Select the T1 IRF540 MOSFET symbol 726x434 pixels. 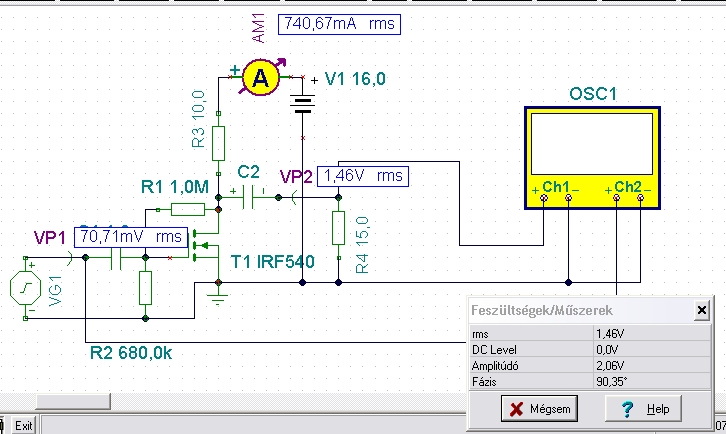point(206,245)
